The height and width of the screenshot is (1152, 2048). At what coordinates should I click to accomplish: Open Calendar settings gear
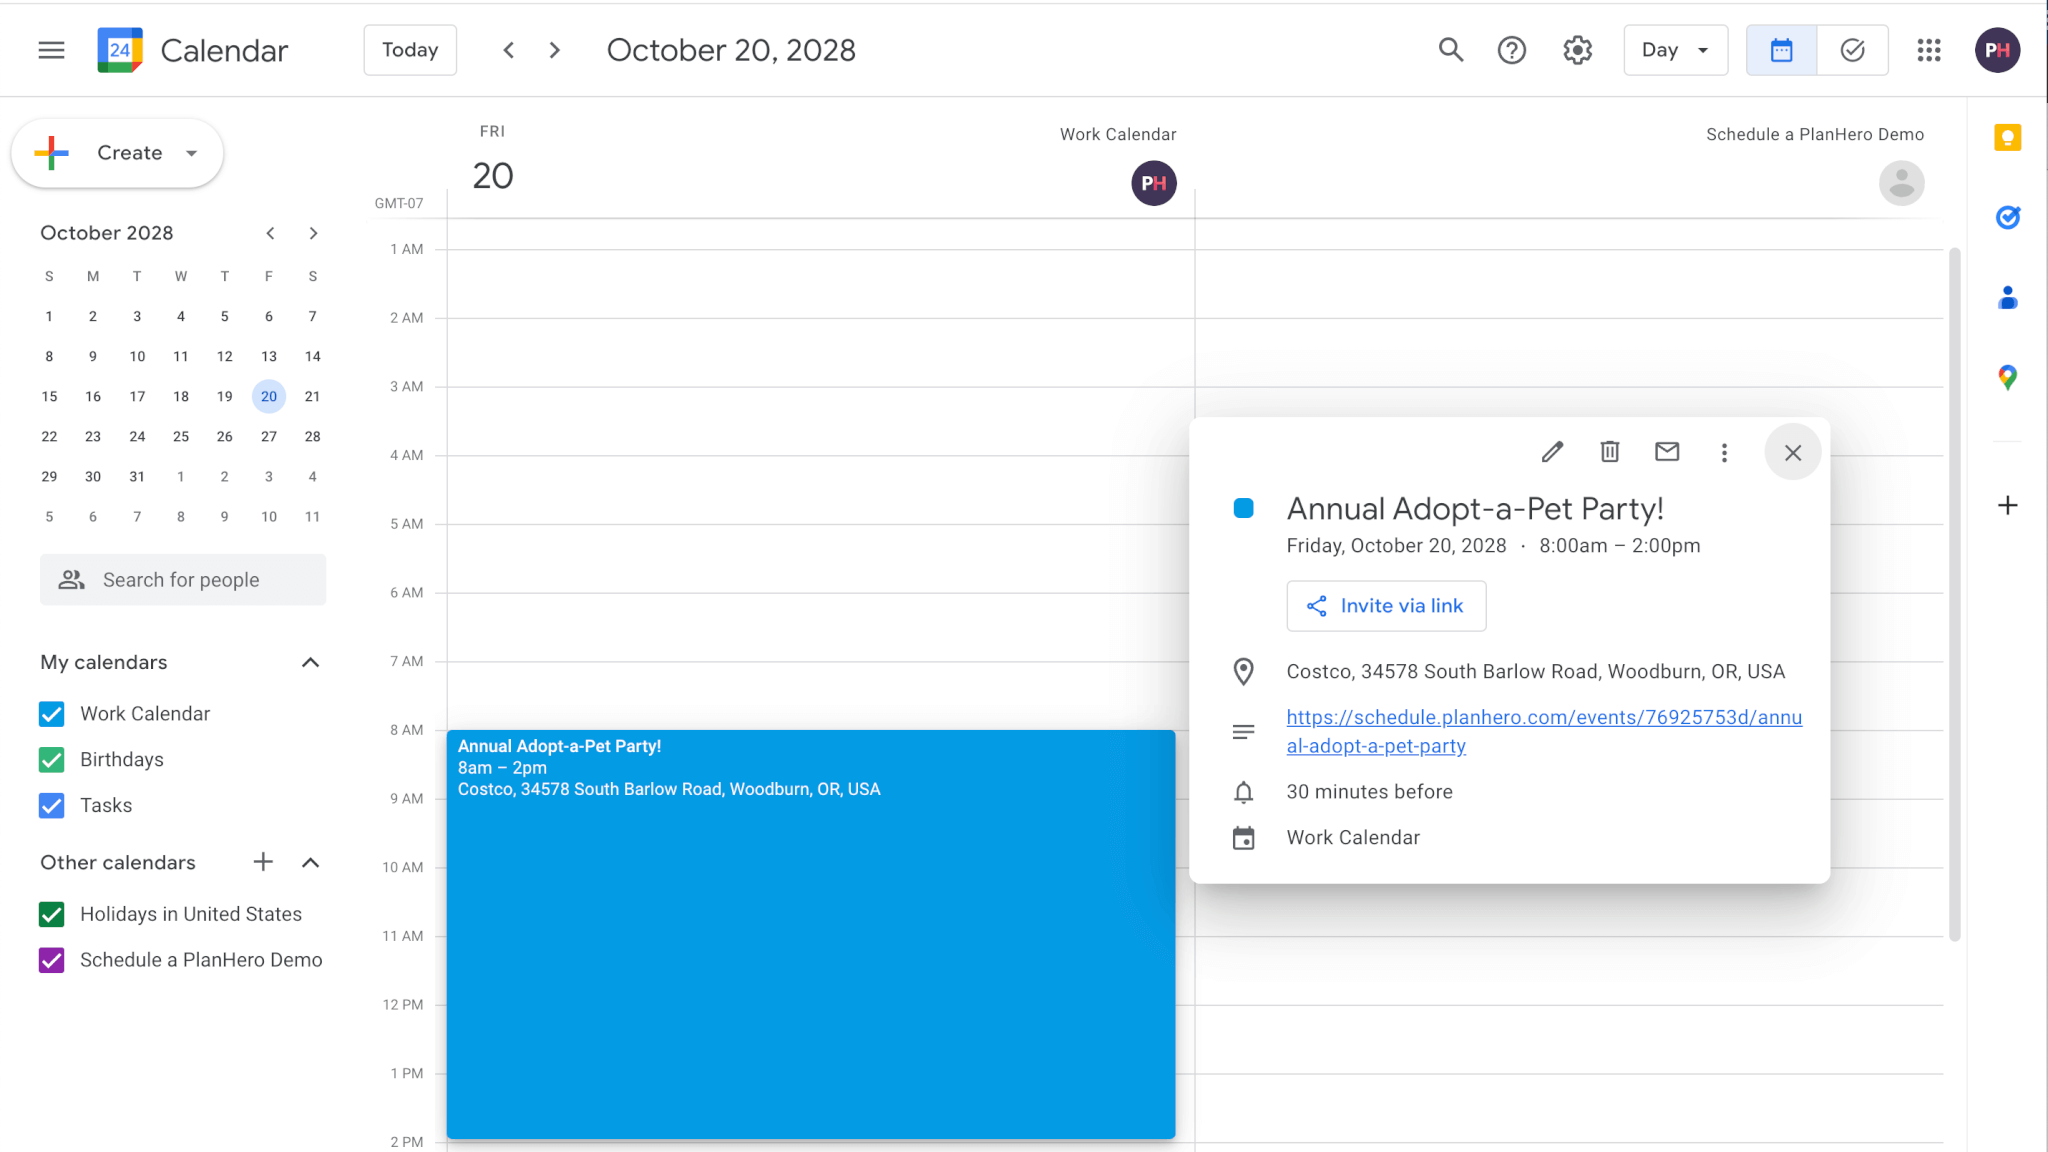[x=1576, y=49]
